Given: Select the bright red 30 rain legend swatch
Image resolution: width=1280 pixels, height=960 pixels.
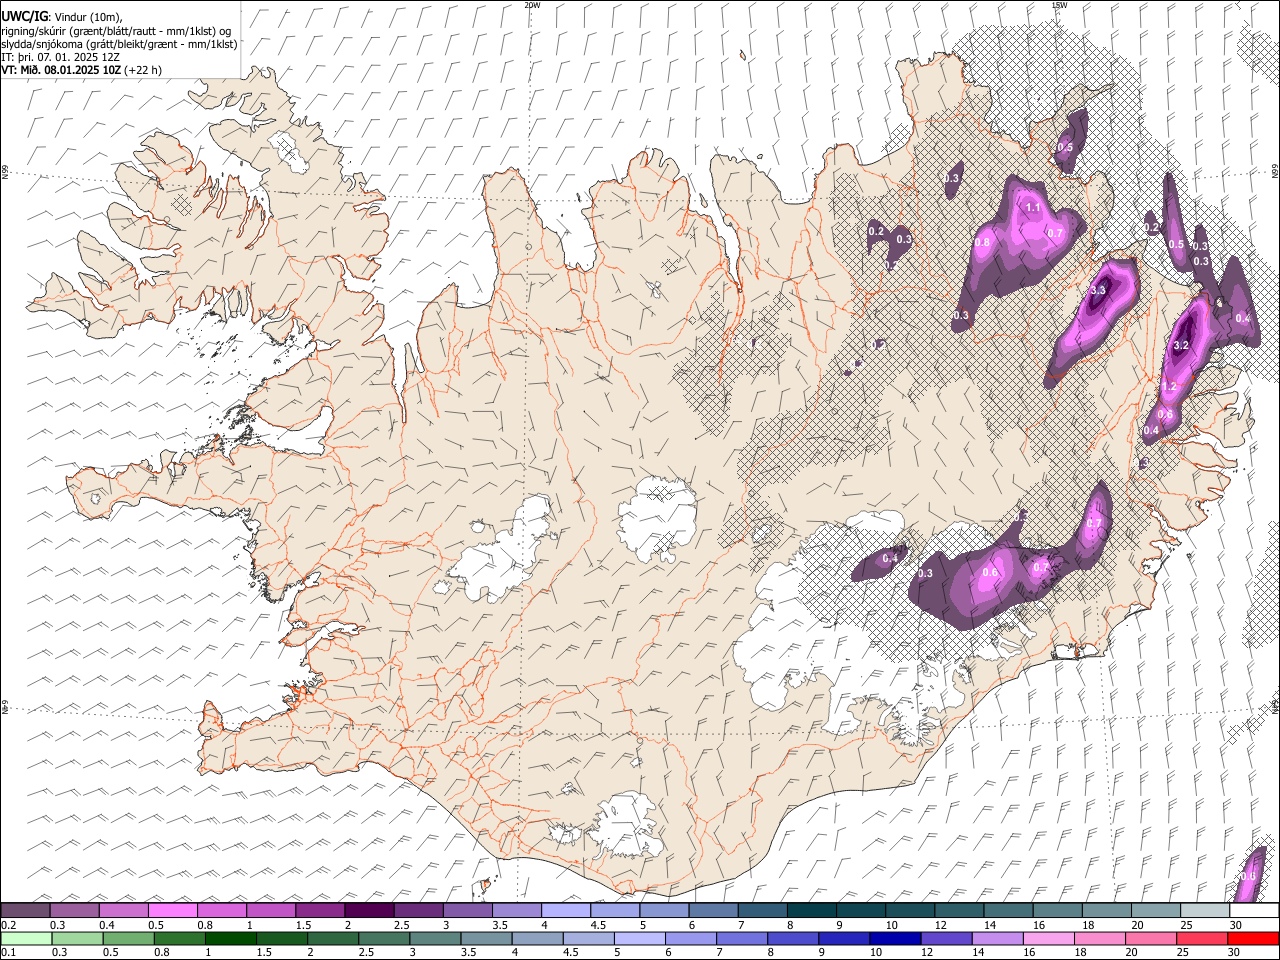Looking at the screenshot, I should pyautogui.click(x=1252, y=938).
